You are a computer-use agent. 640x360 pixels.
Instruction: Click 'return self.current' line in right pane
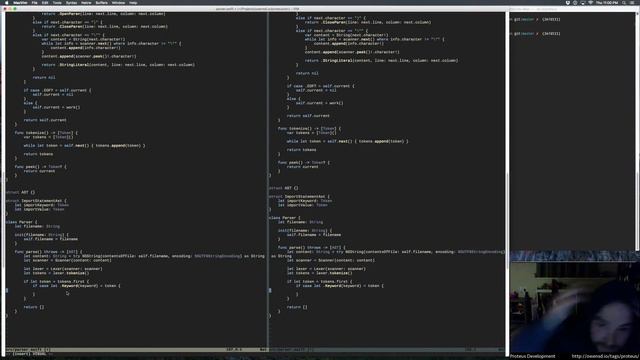click(308, 116)
